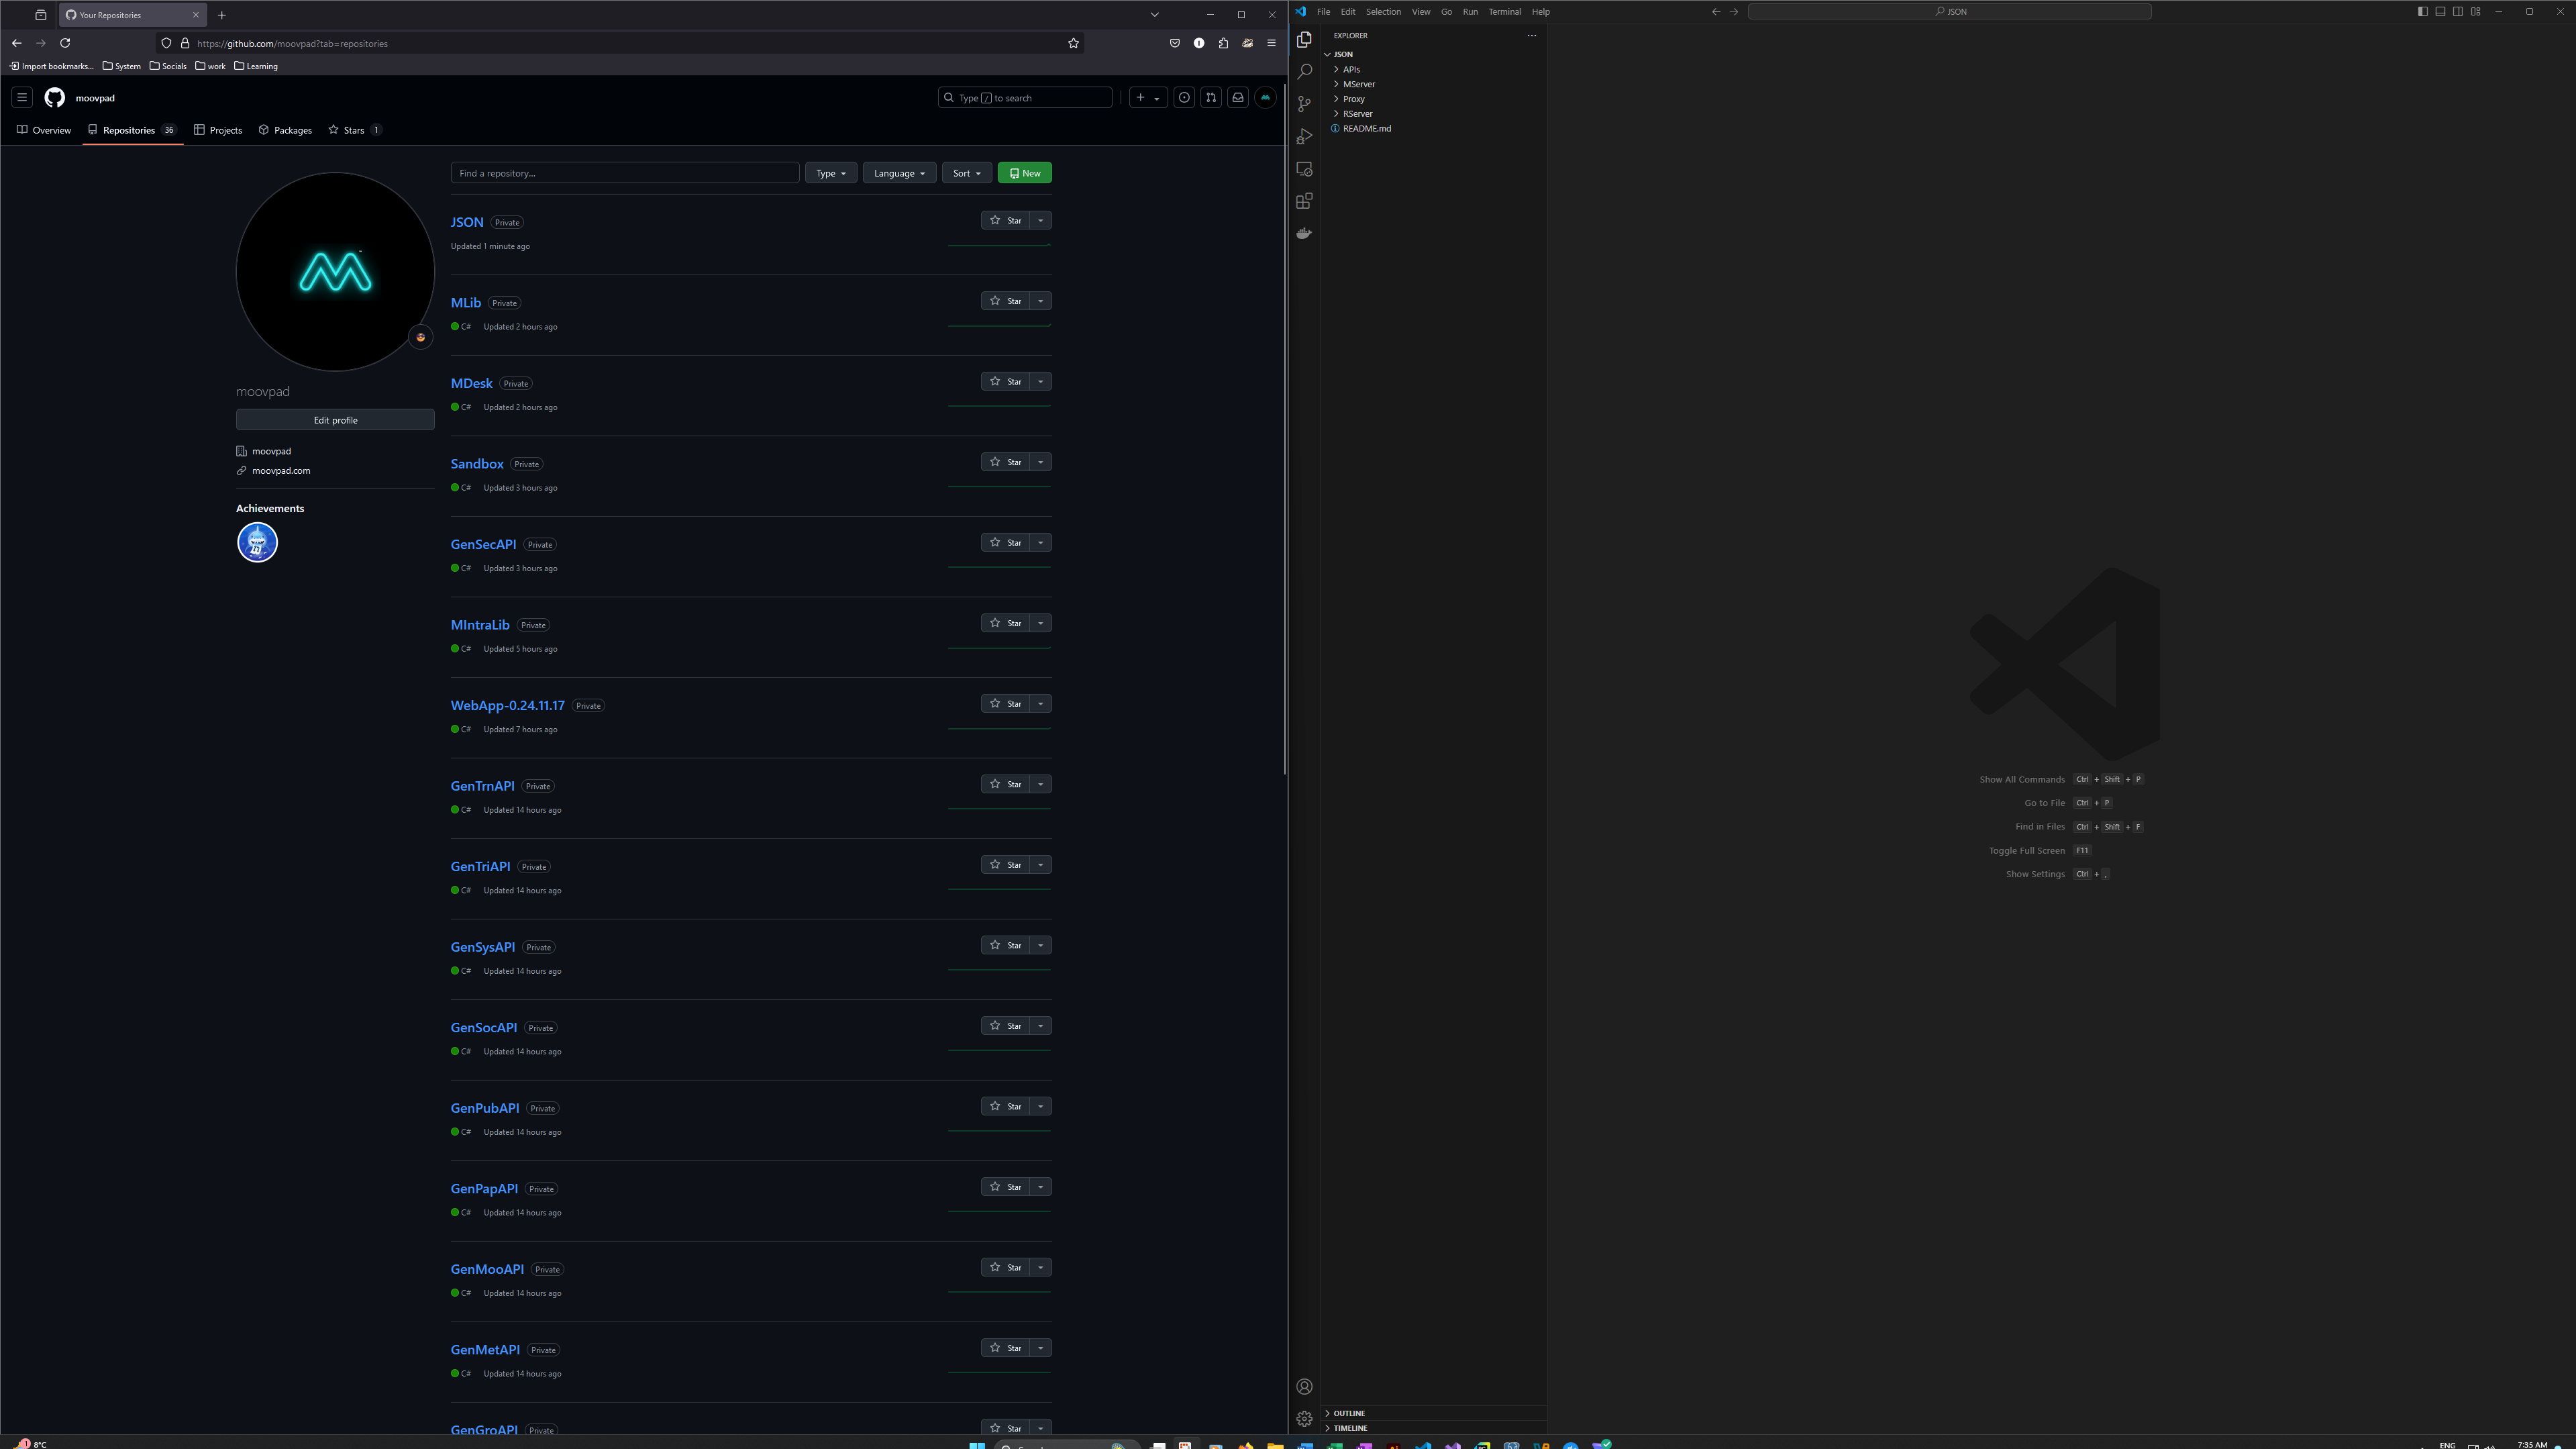The image size is (2576, 1449).
Task: Reload the GitHub page in Firefox
Action: tap(65, 43)
